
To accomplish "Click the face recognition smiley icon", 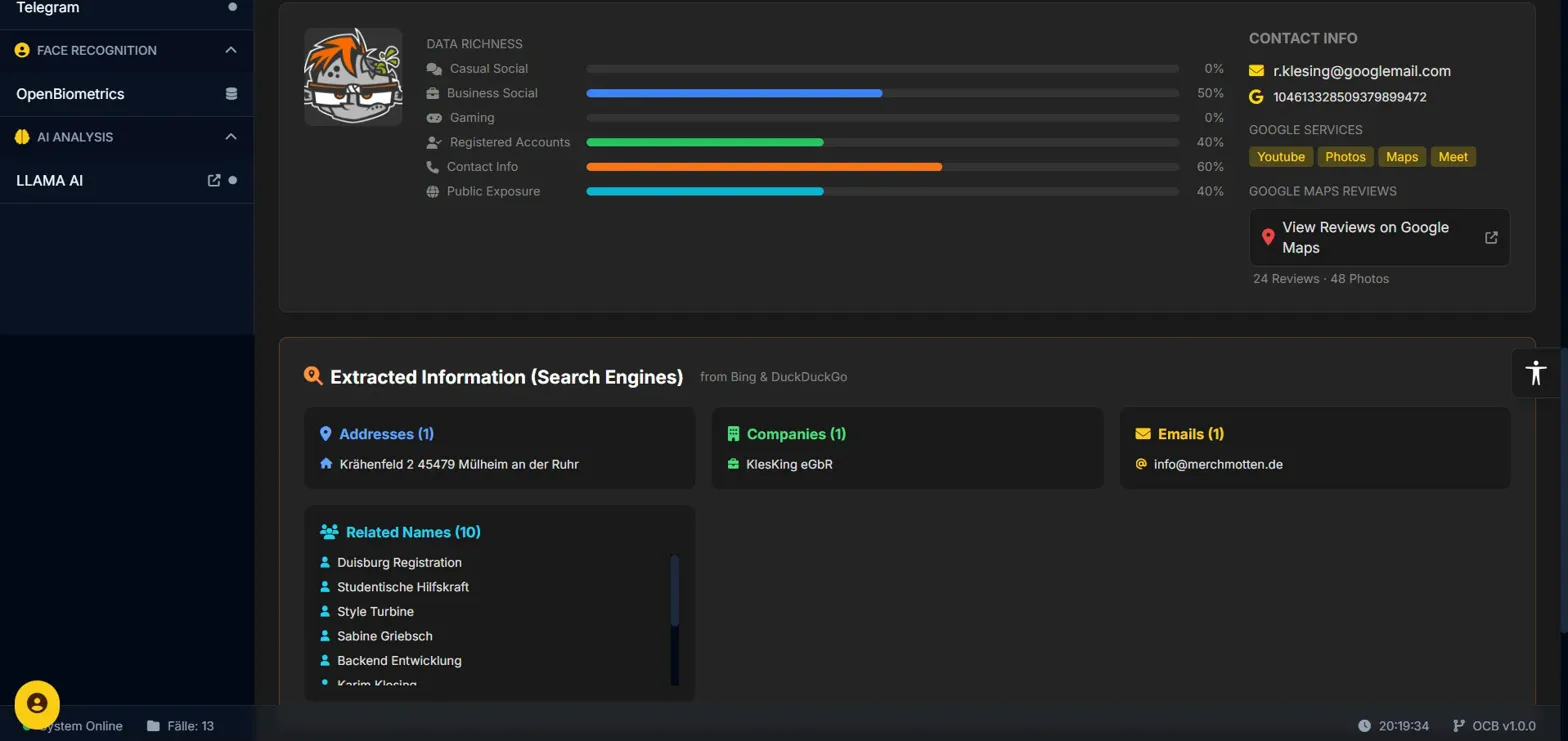I will coord(22,50).
